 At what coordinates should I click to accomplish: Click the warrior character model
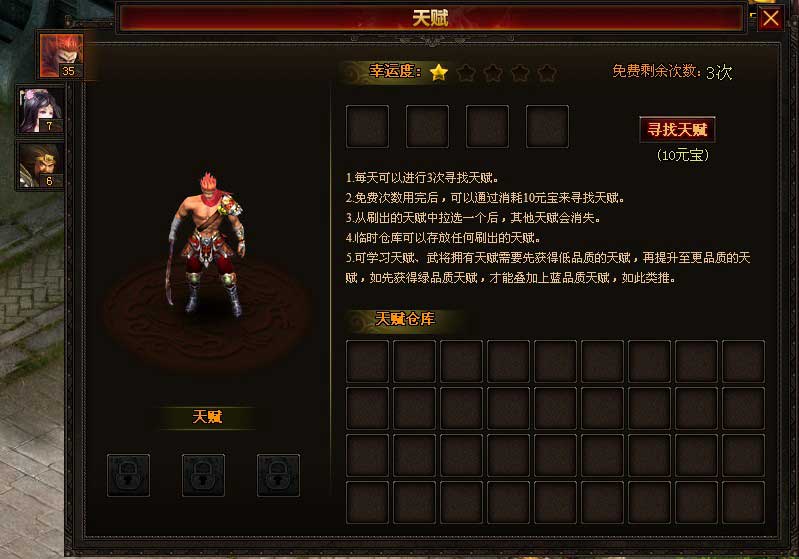pyautogui.click(x=206, y=245)
